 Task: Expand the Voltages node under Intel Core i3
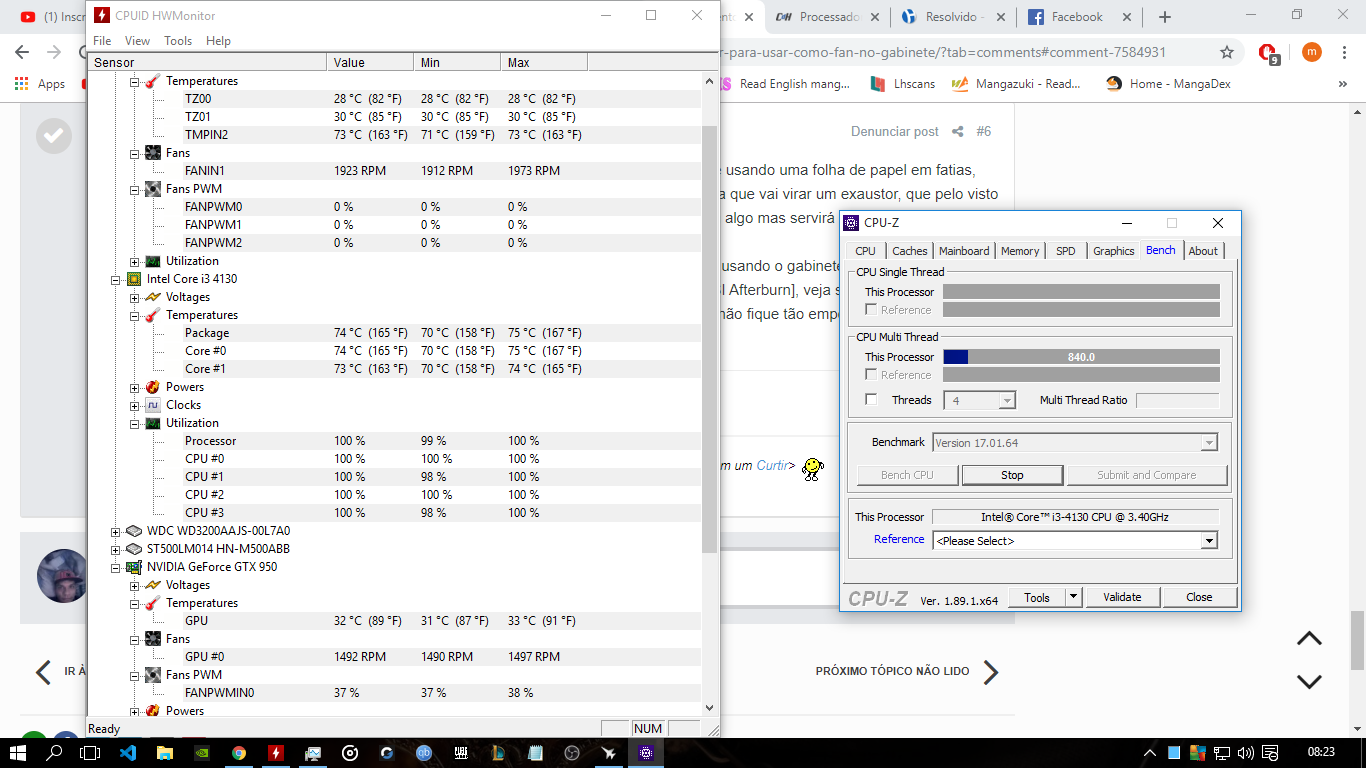[134, 297]
